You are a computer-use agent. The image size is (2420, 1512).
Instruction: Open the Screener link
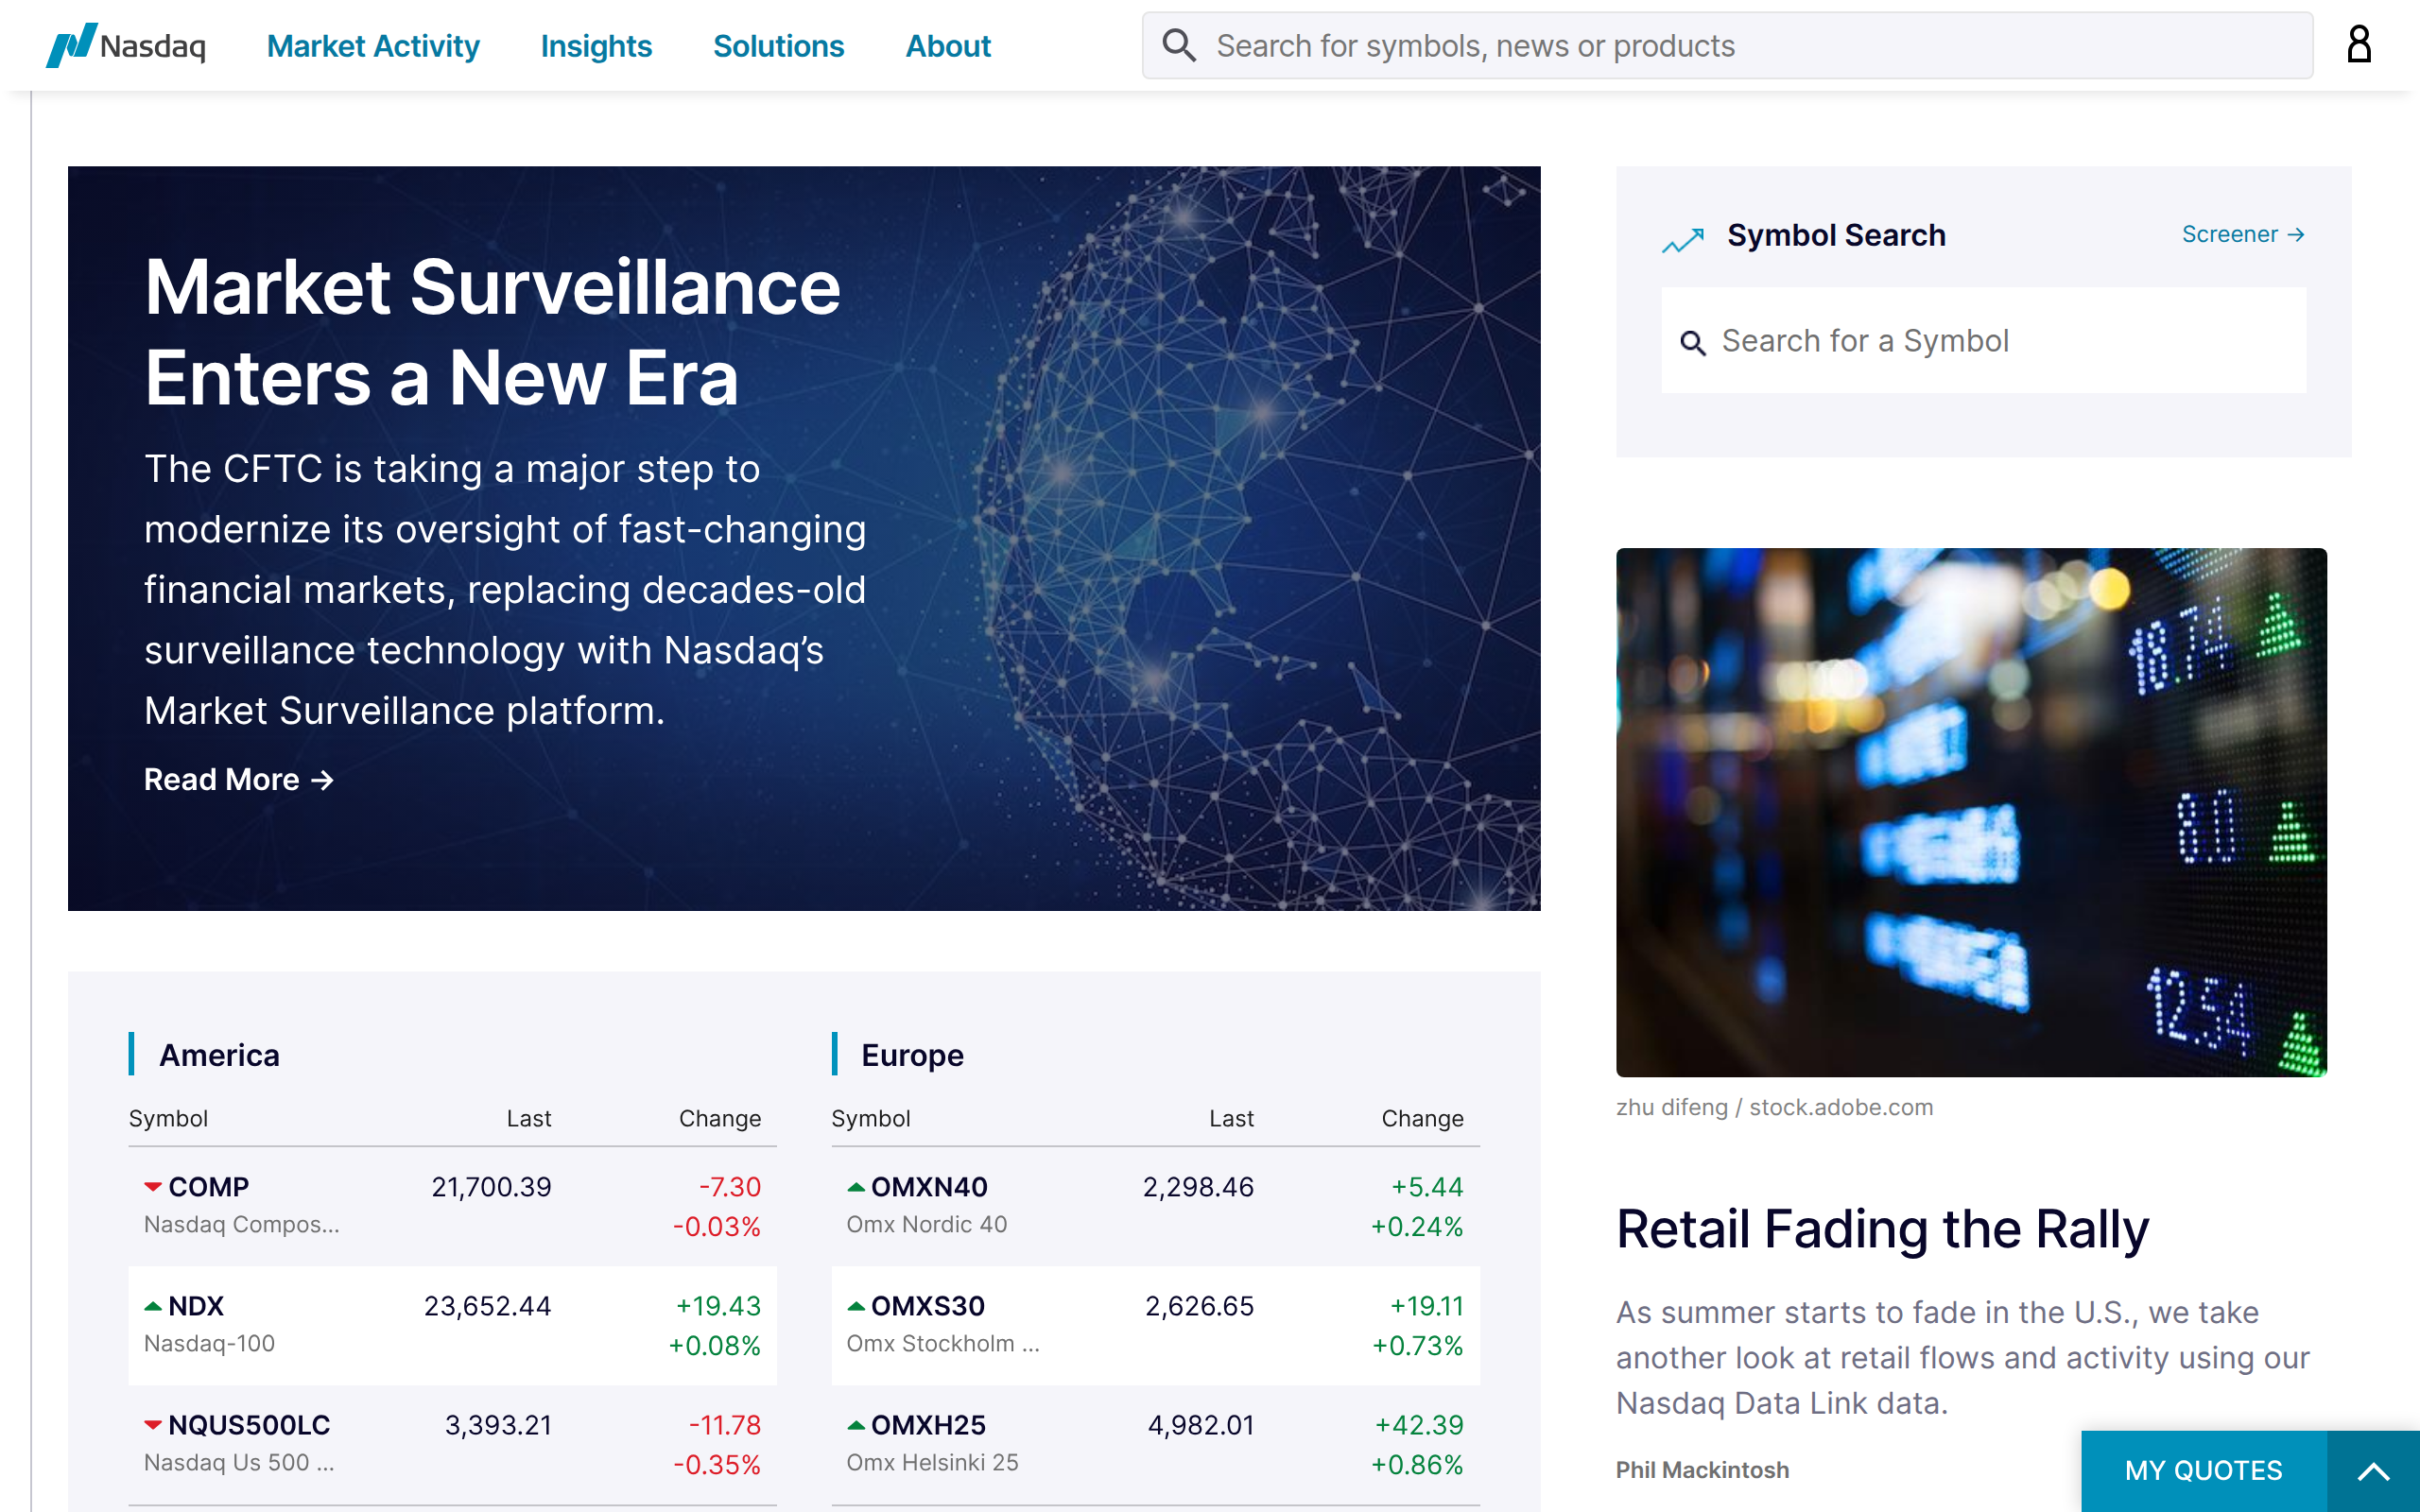(2243, 234)
